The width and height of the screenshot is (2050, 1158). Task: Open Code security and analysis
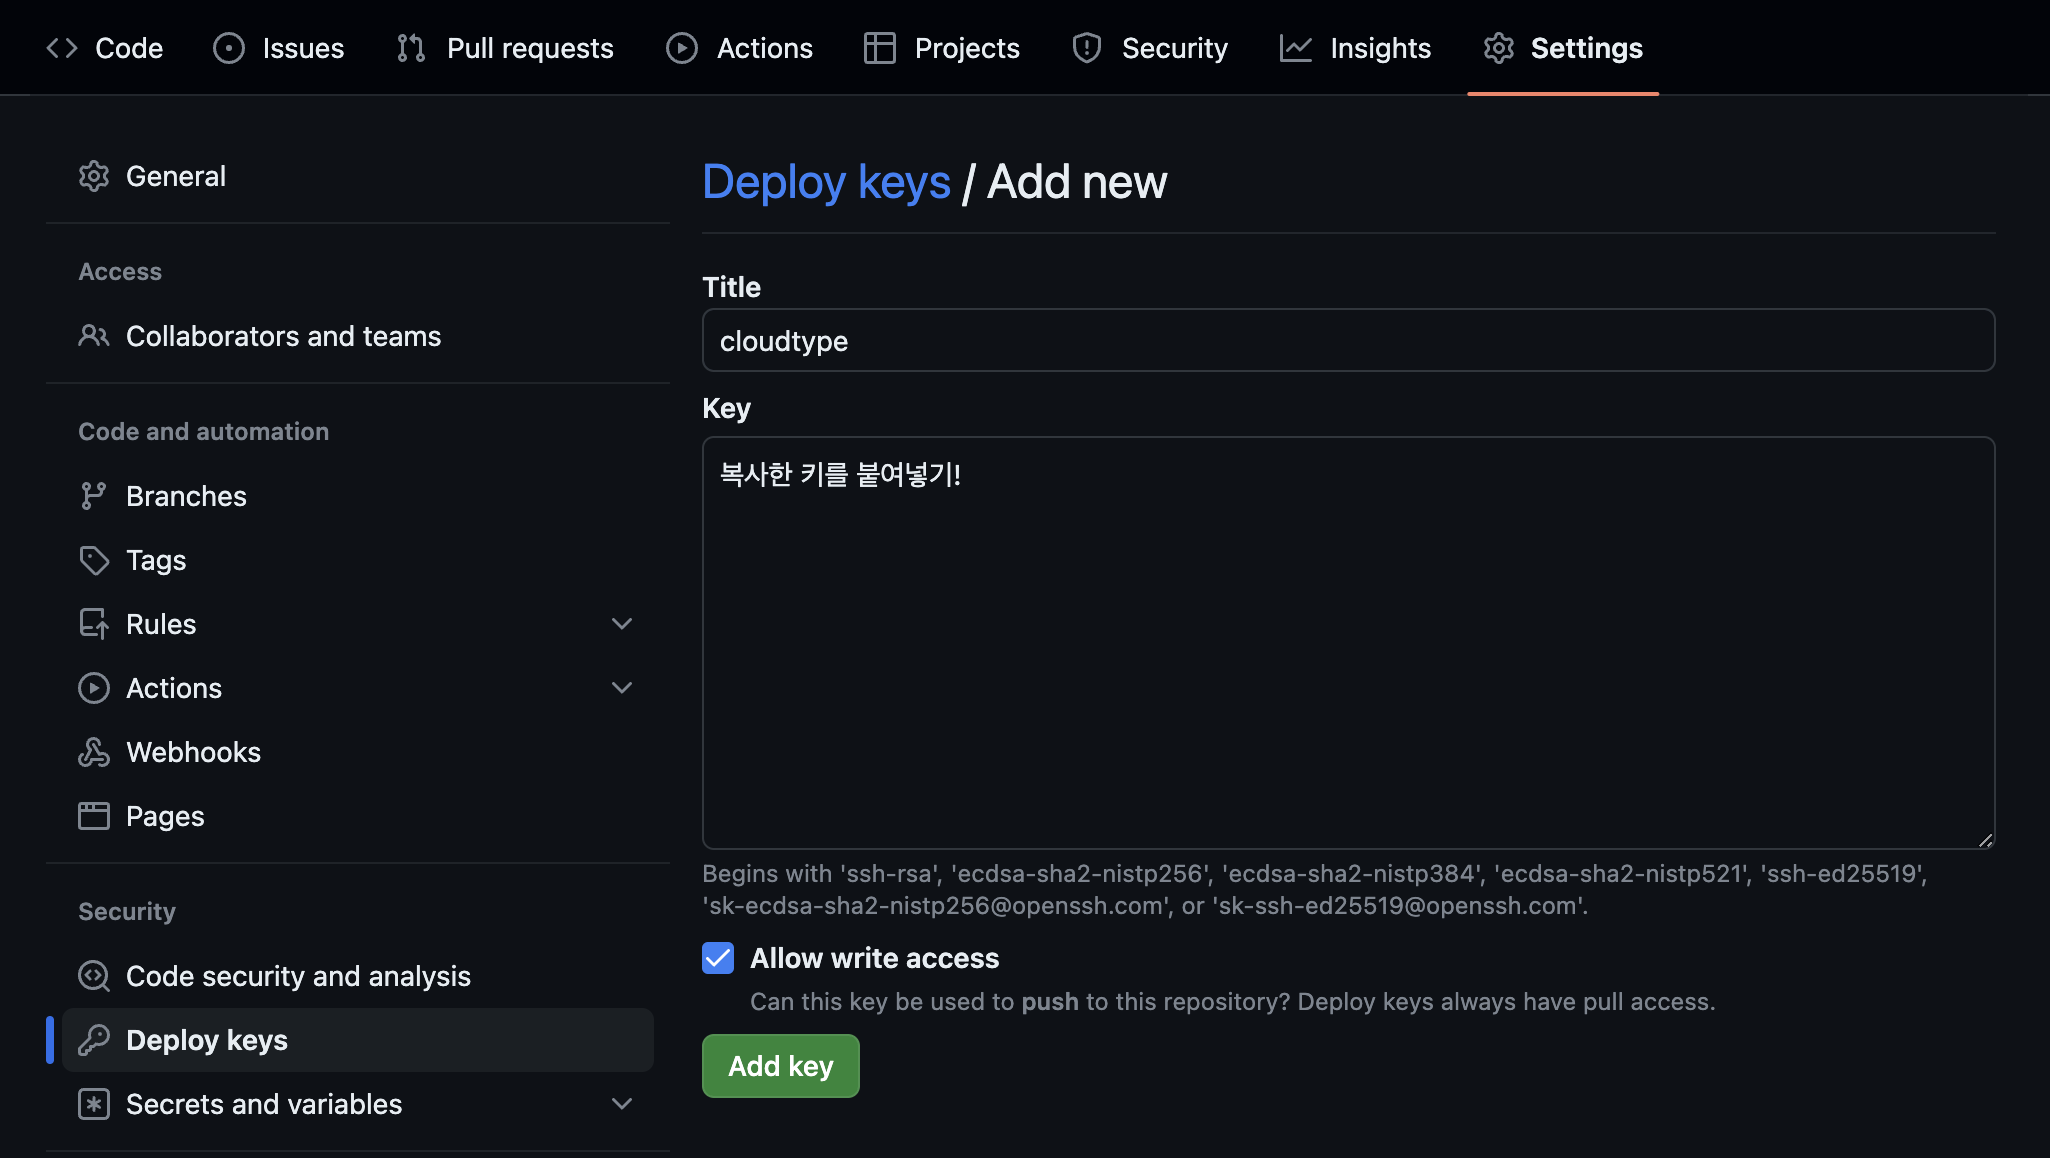[357, 976]
